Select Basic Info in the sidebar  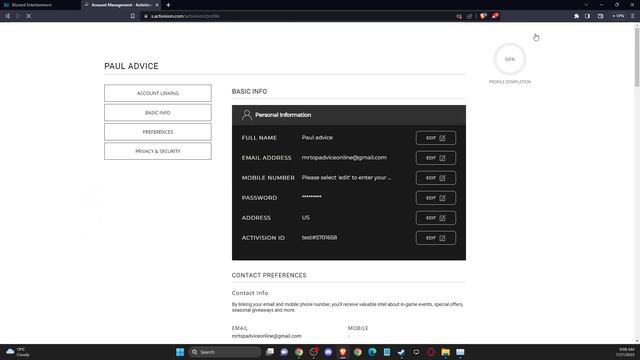pyautogui.click(x=158, y=113)
